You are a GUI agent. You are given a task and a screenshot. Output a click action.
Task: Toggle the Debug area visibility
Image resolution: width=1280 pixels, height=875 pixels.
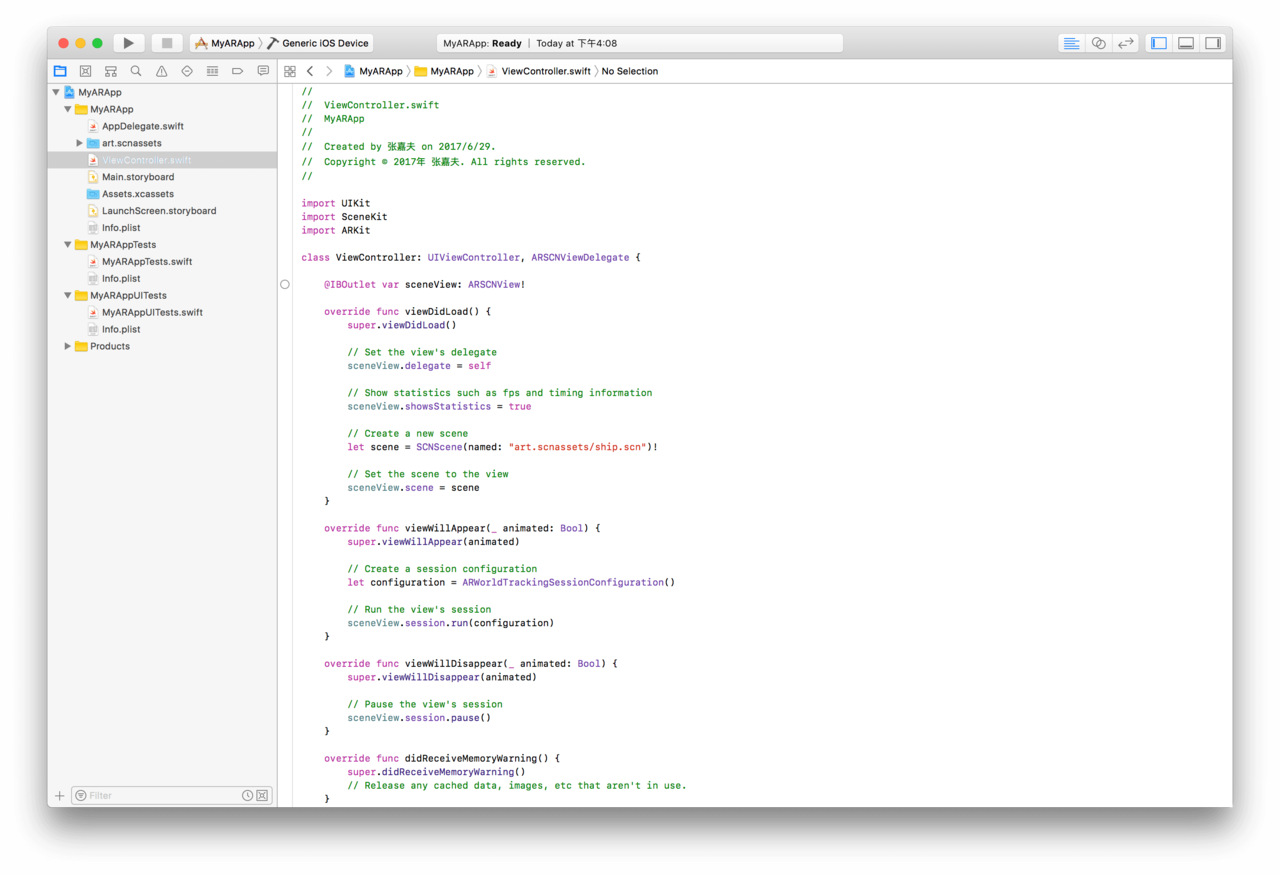coord(1186,43)
